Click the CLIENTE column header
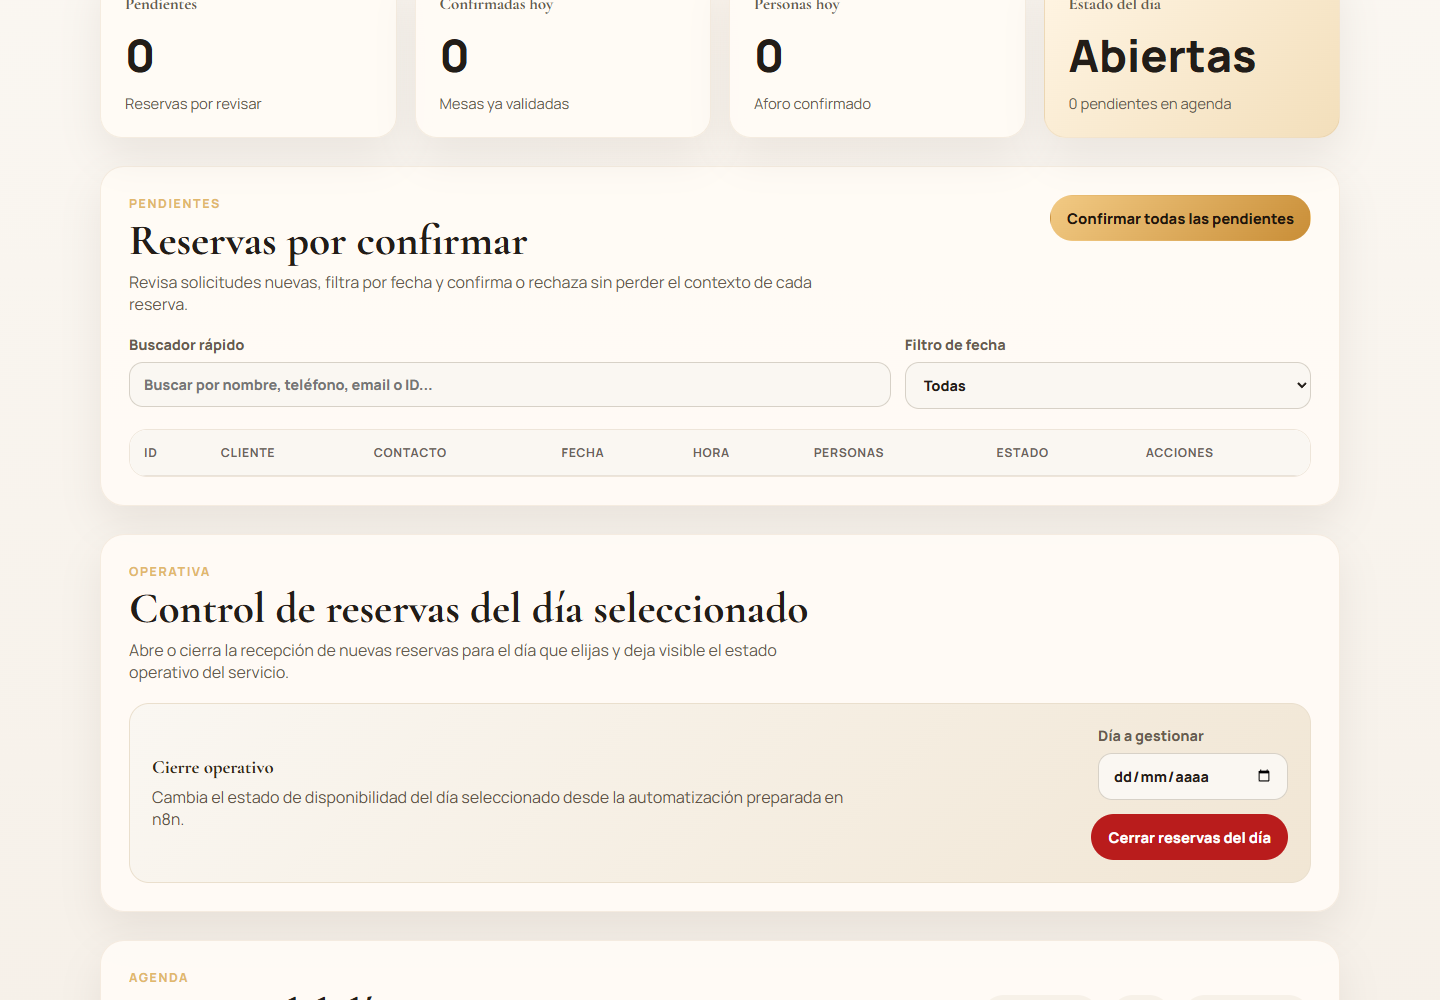 click(x=248, y=453)
